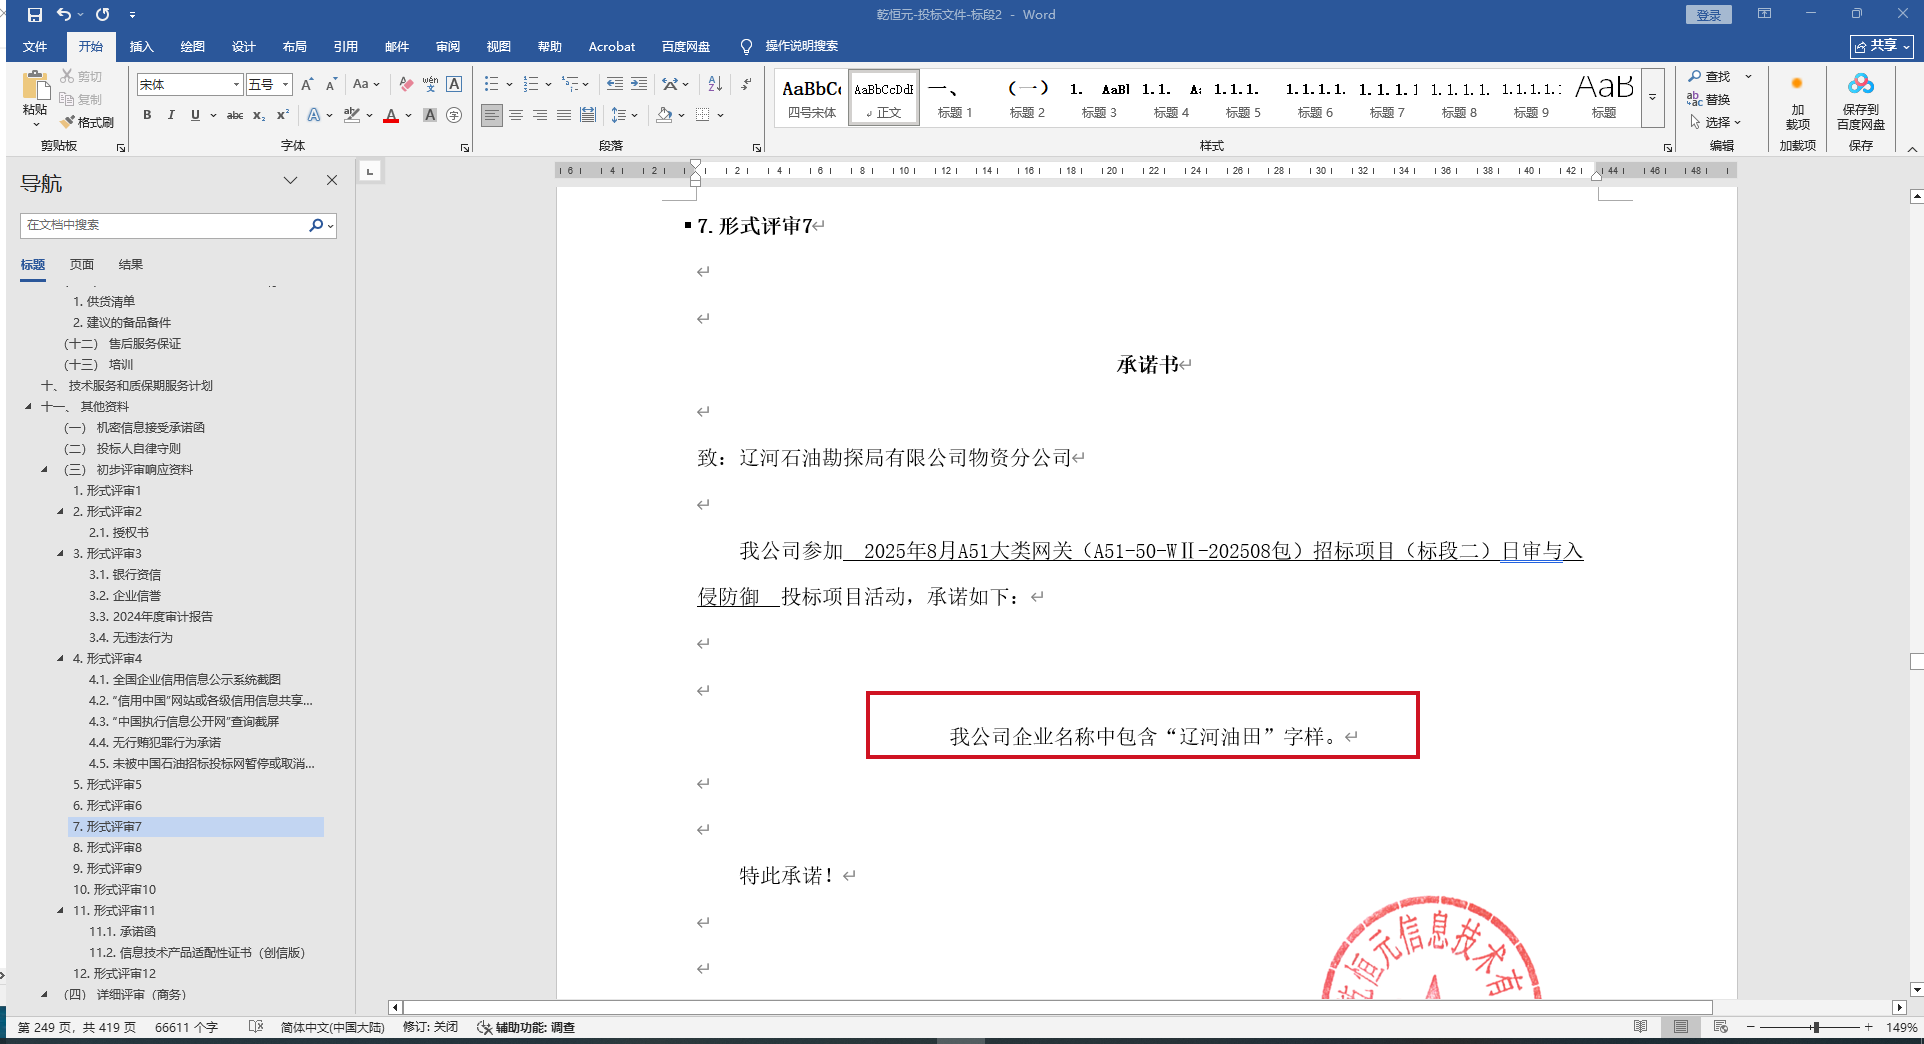Image resolution: width=1924 pixels, height=1044 pixels.
Task: Open the Paragraph dialog launcher in 段落 group
Action: [757, 147]
